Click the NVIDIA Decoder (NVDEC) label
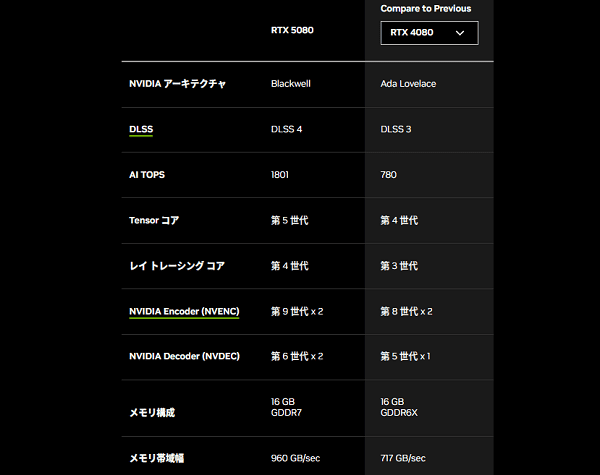600x475 pixels. click(184, 356)
